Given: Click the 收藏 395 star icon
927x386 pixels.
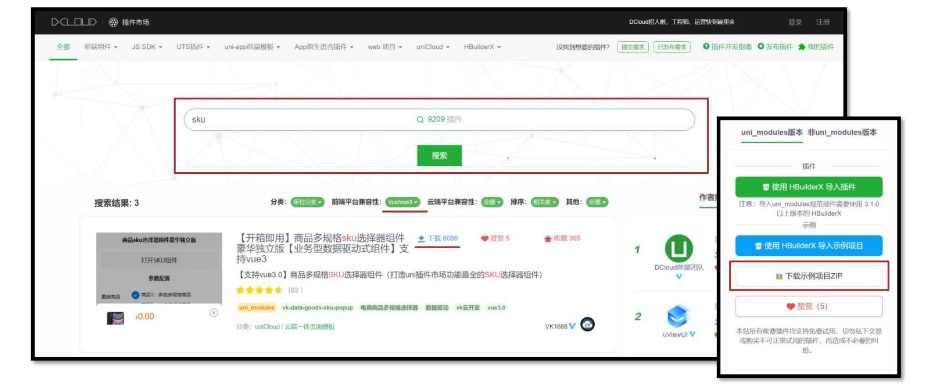Looking at the screenshot, I should (x=547, y=238).
